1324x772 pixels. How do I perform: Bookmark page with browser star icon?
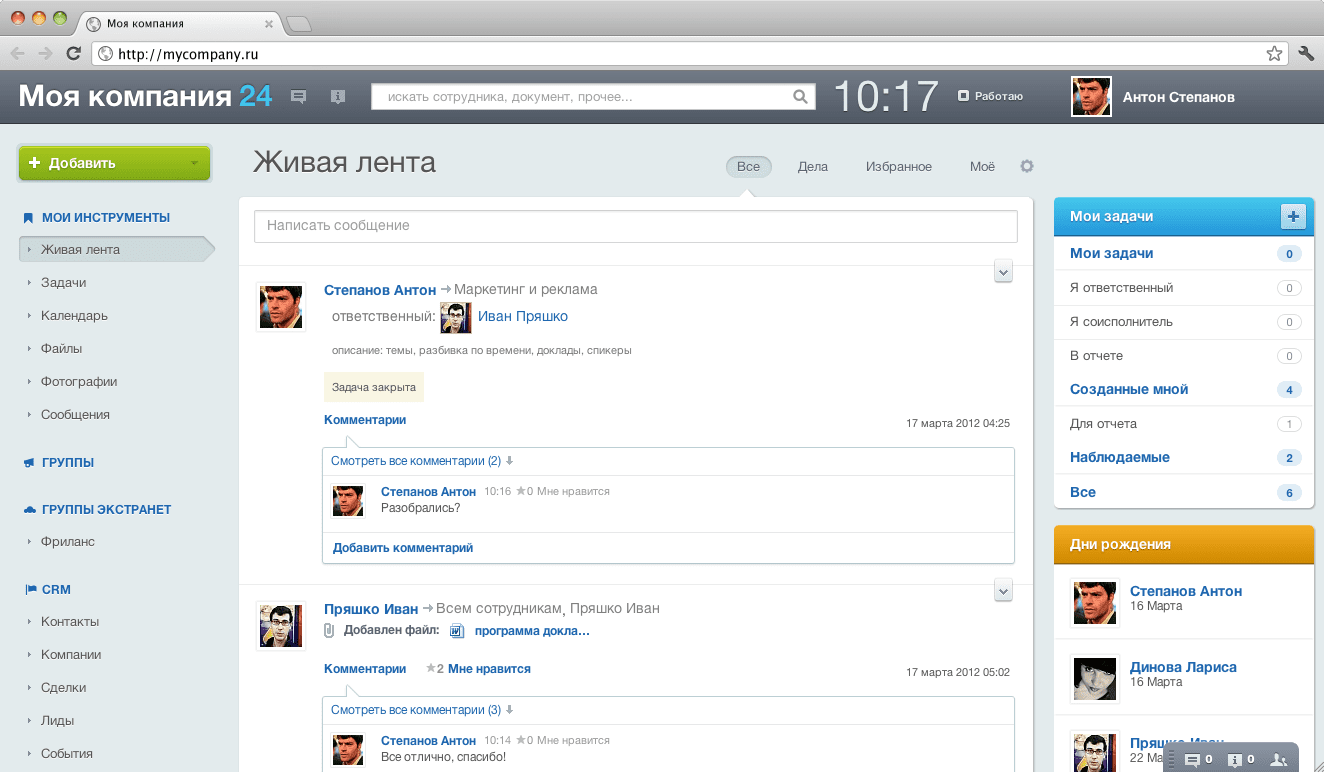click(1274, 54)
